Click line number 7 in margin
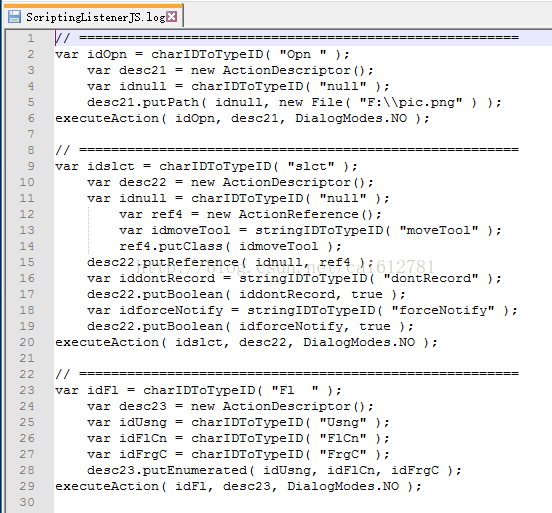The width and height of the screenshot is (552, 513). (x=31, y=134)
